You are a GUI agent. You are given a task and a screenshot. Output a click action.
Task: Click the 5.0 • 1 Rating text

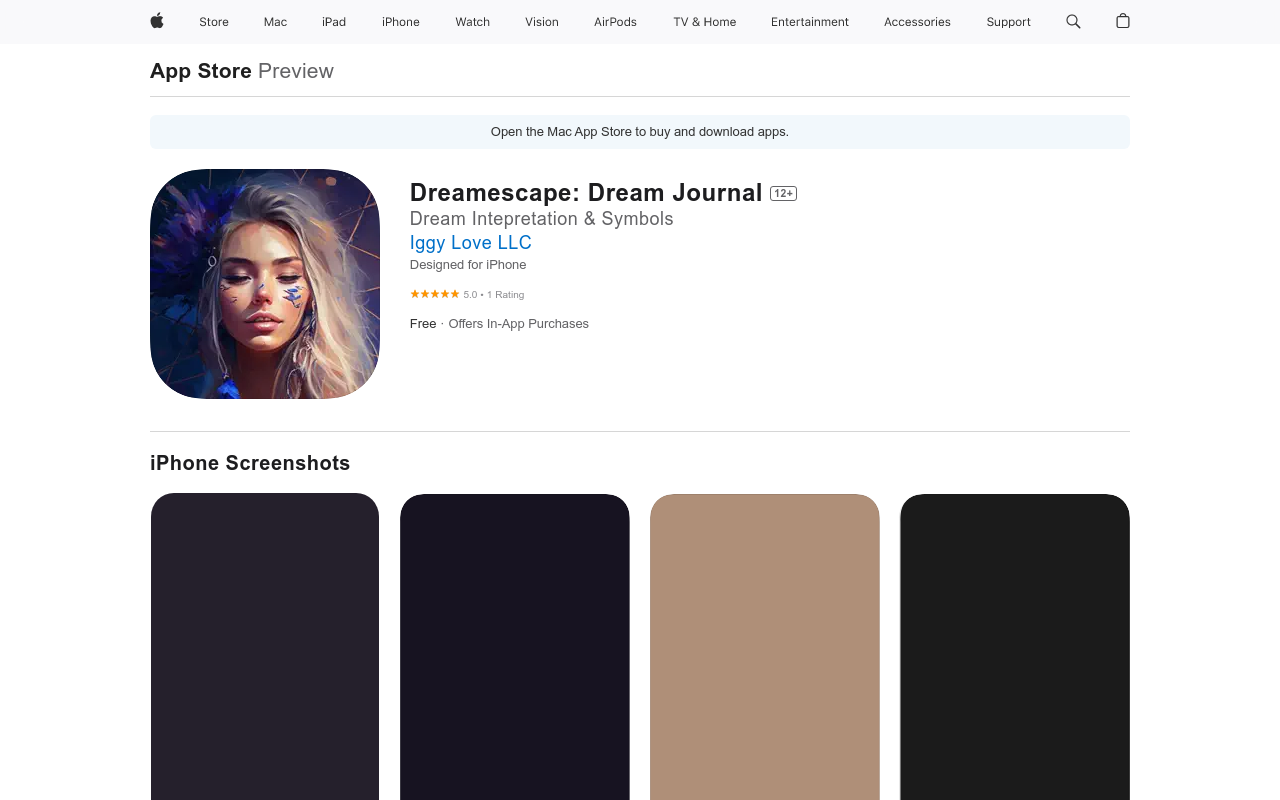tap(494, 295)
